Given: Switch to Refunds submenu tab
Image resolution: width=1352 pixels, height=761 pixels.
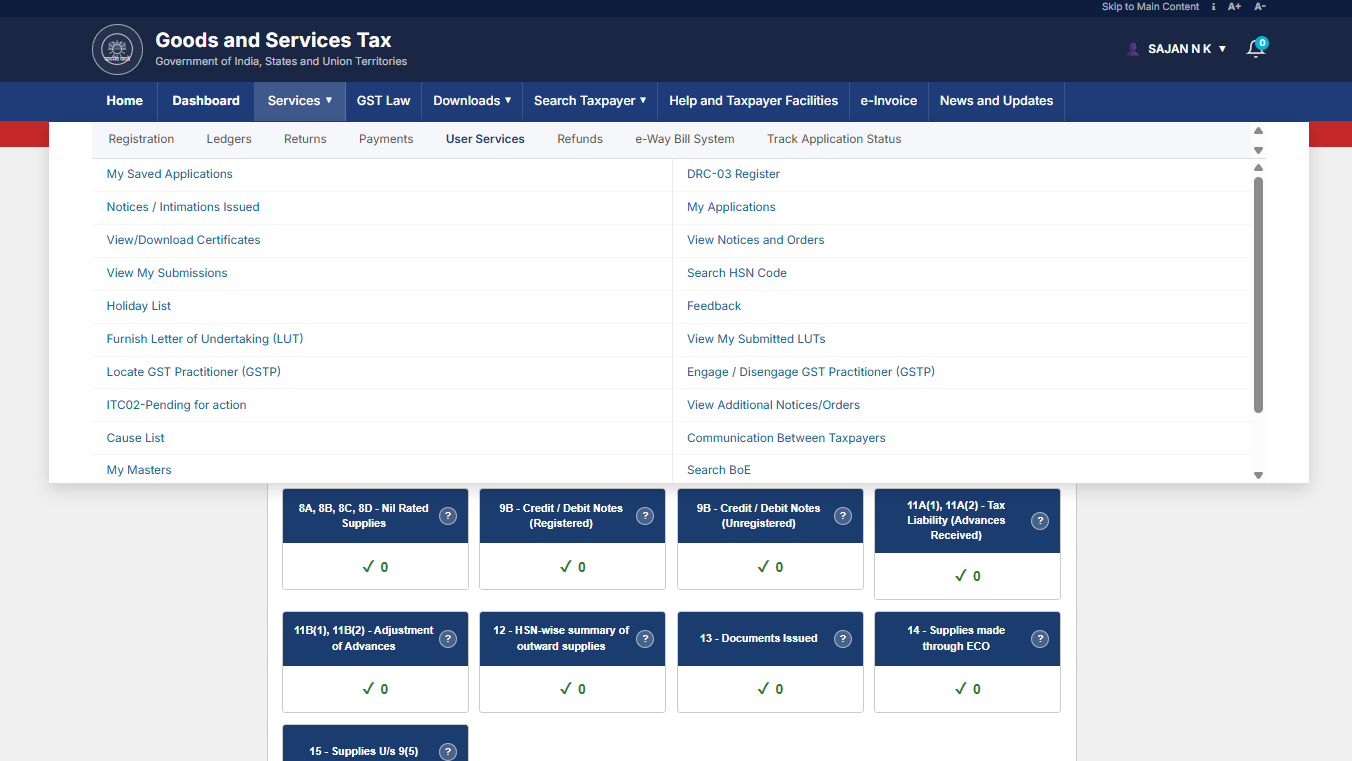Looking at the screenshot, I should point(580,139).
